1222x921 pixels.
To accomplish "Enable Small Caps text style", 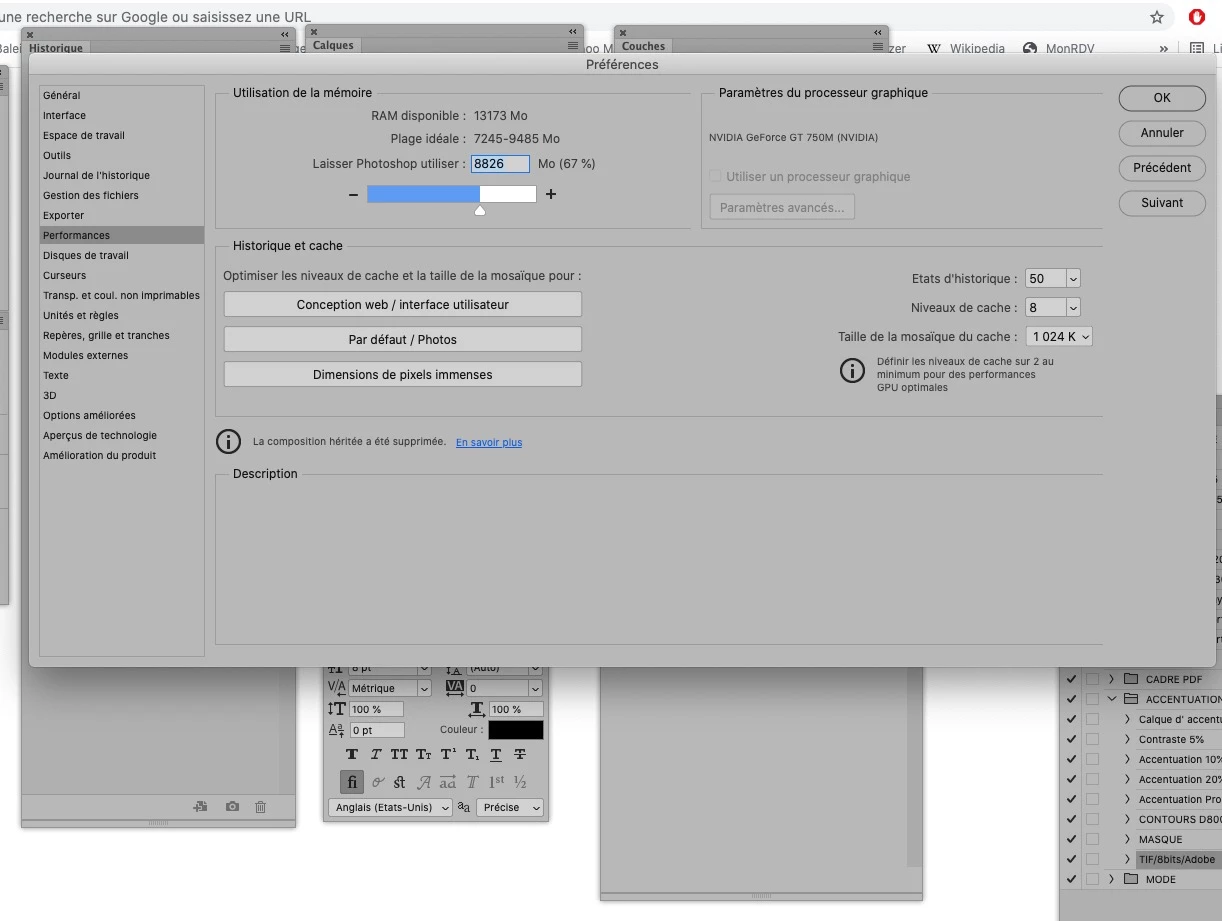I will [424, 755].
